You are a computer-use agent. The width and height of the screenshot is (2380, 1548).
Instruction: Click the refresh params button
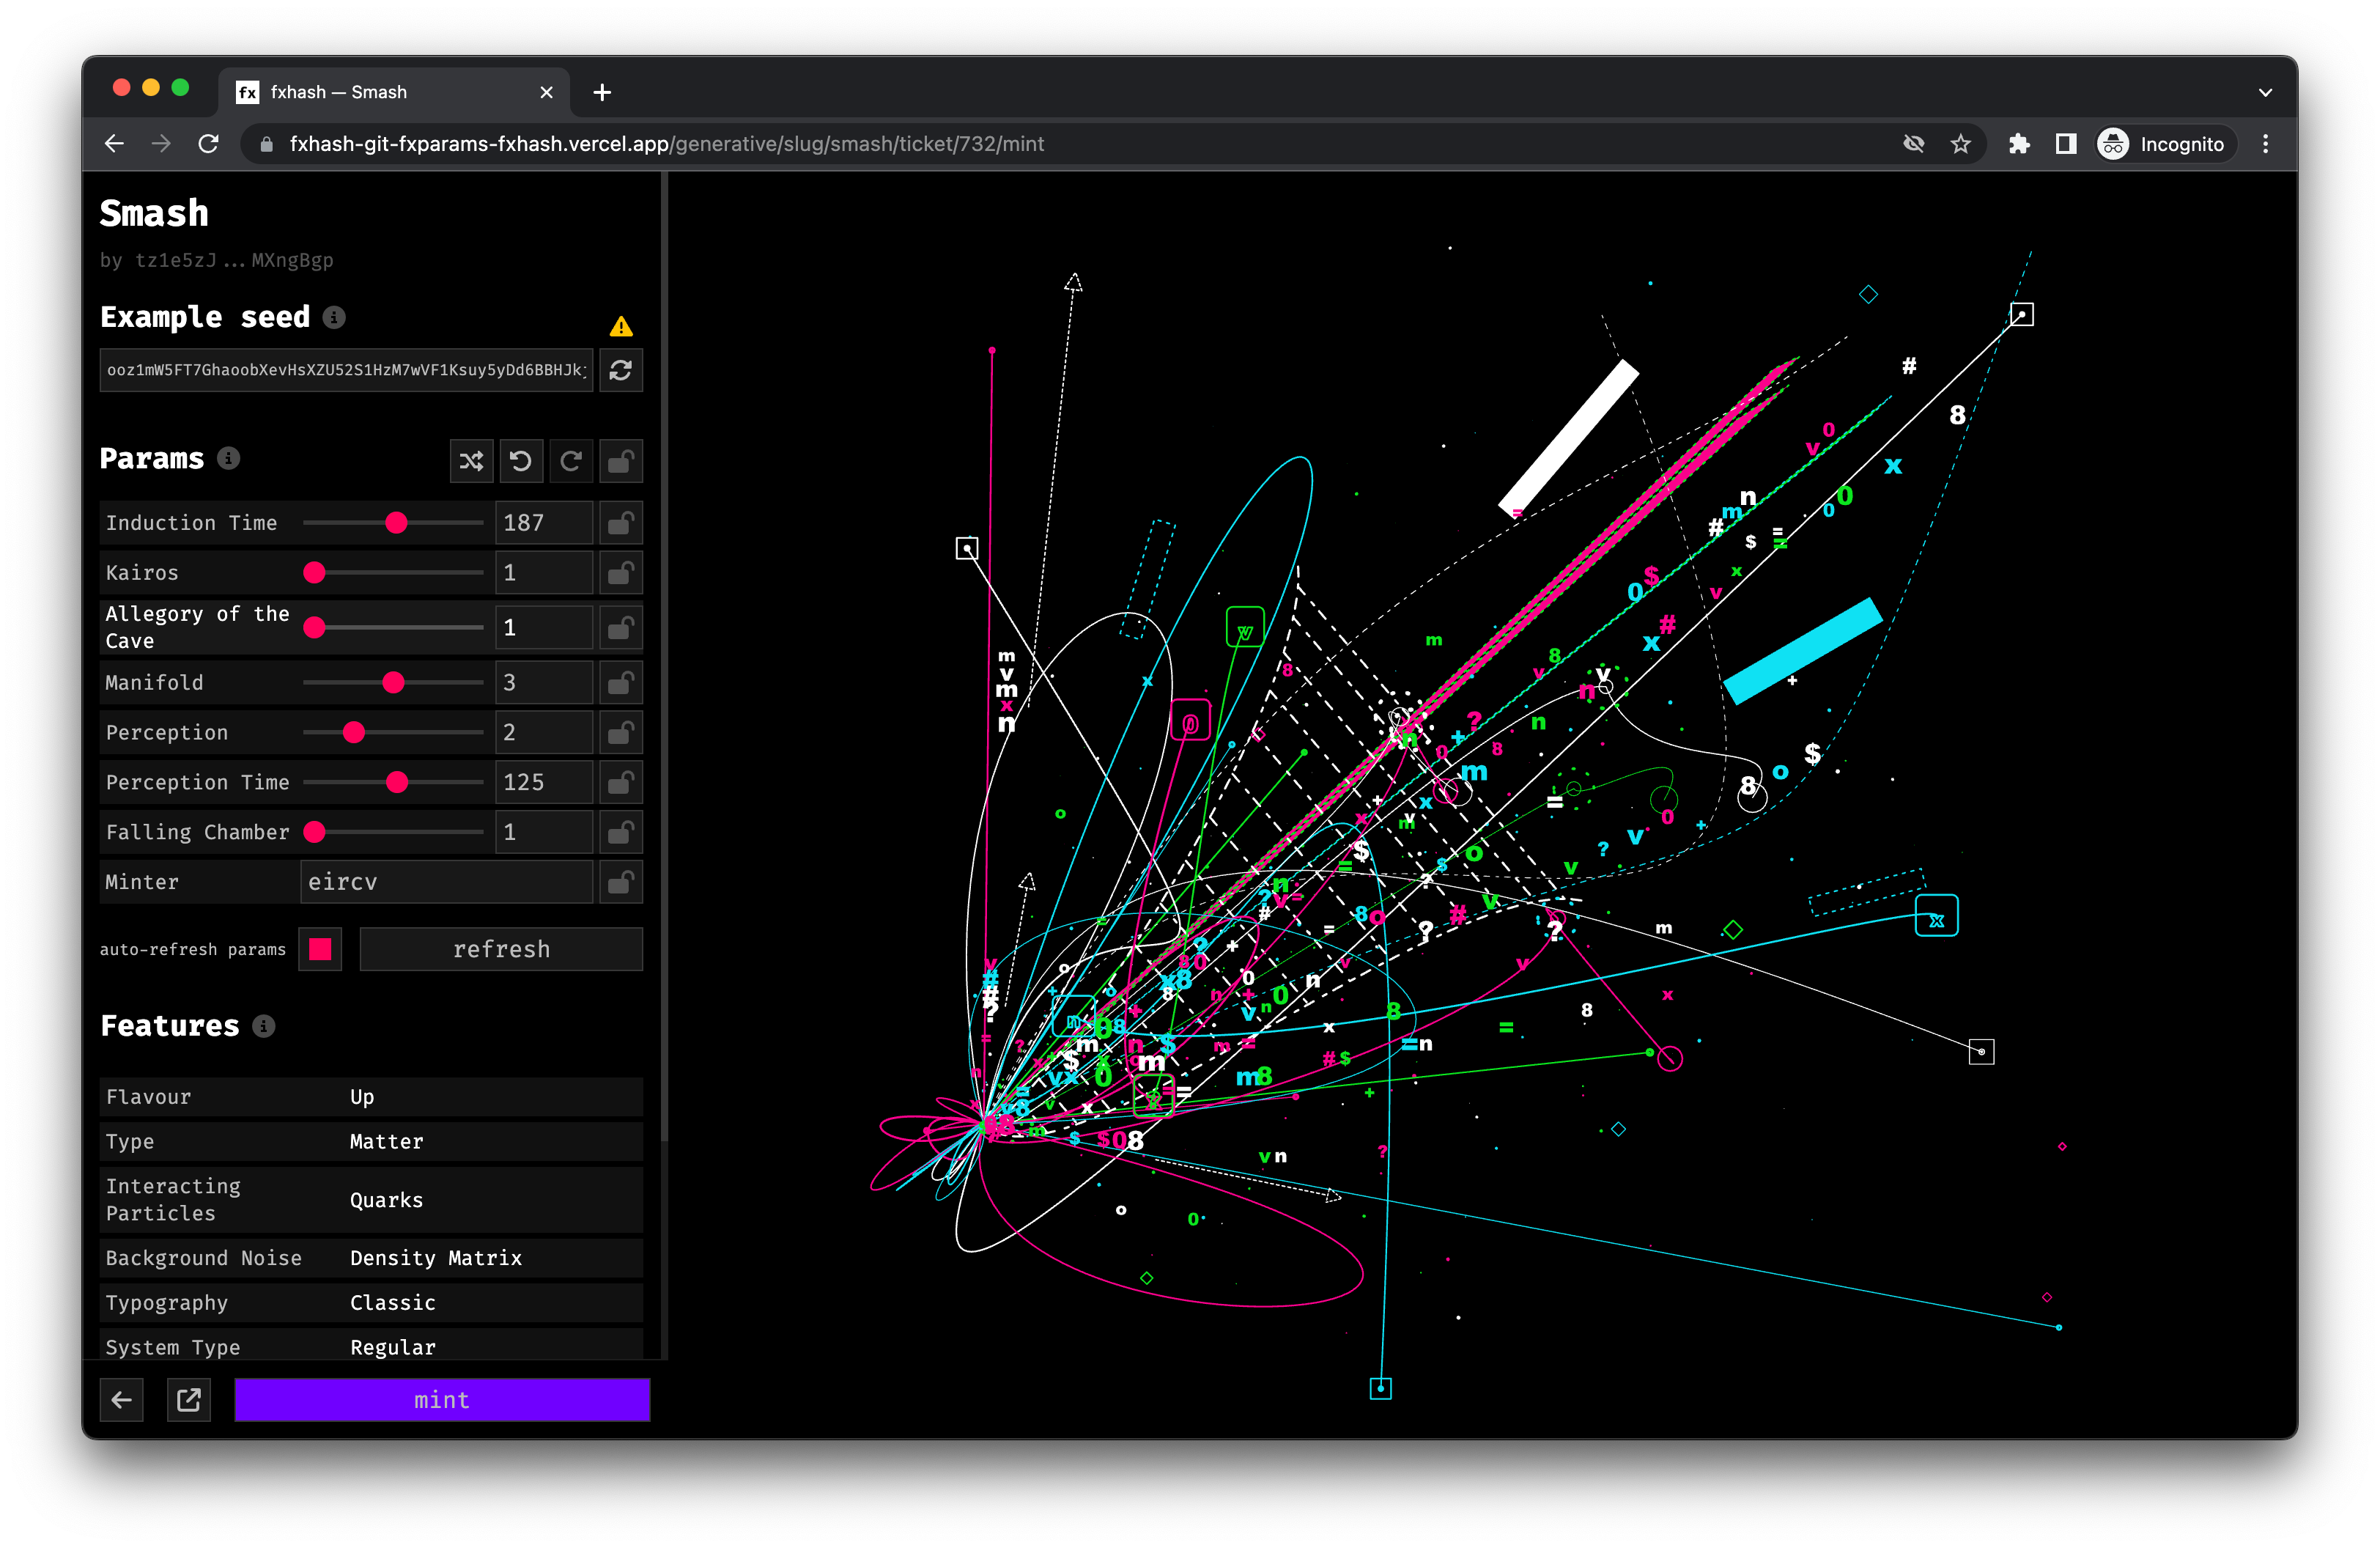click(501, 949)
